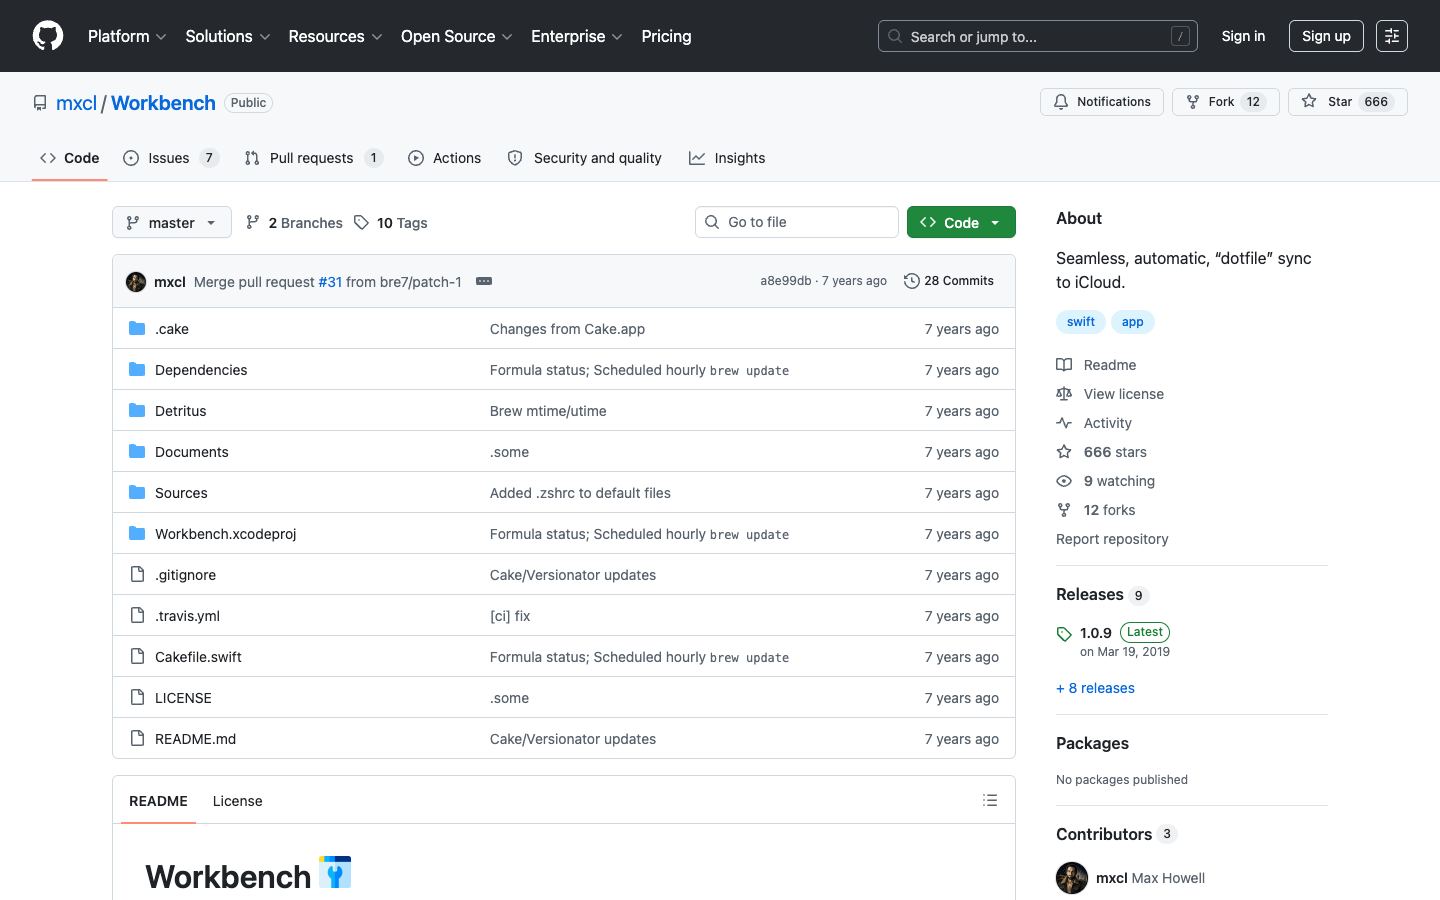Click the book icon next to Readme
This screenshot has height=900, width=1440.
click(1064, 365)
